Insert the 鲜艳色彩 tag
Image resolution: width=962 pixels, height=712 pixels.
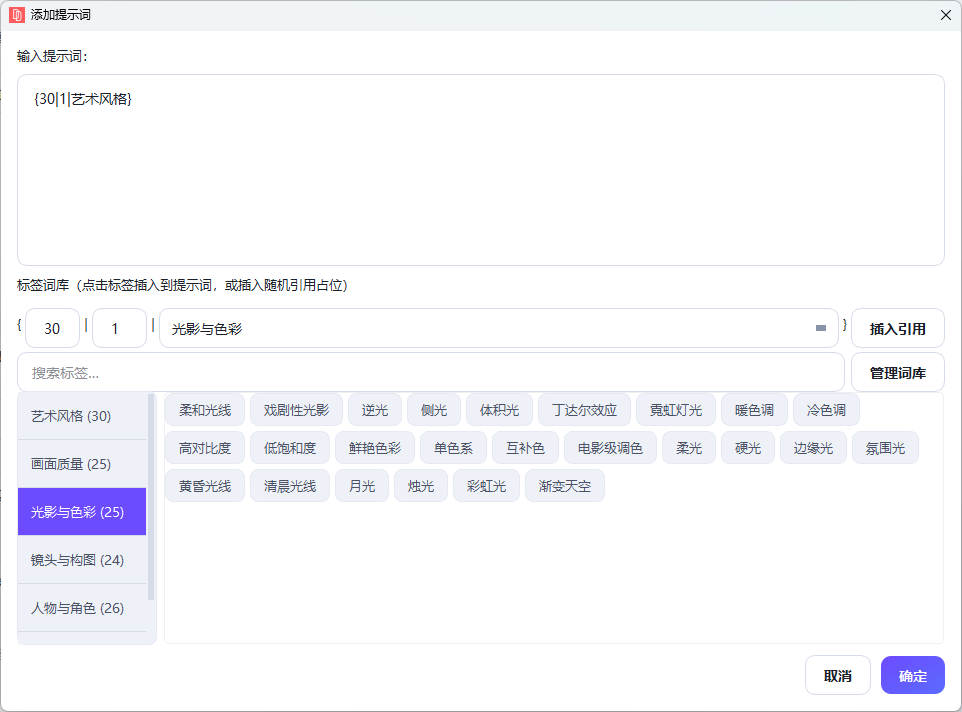[x=375, y=448]
